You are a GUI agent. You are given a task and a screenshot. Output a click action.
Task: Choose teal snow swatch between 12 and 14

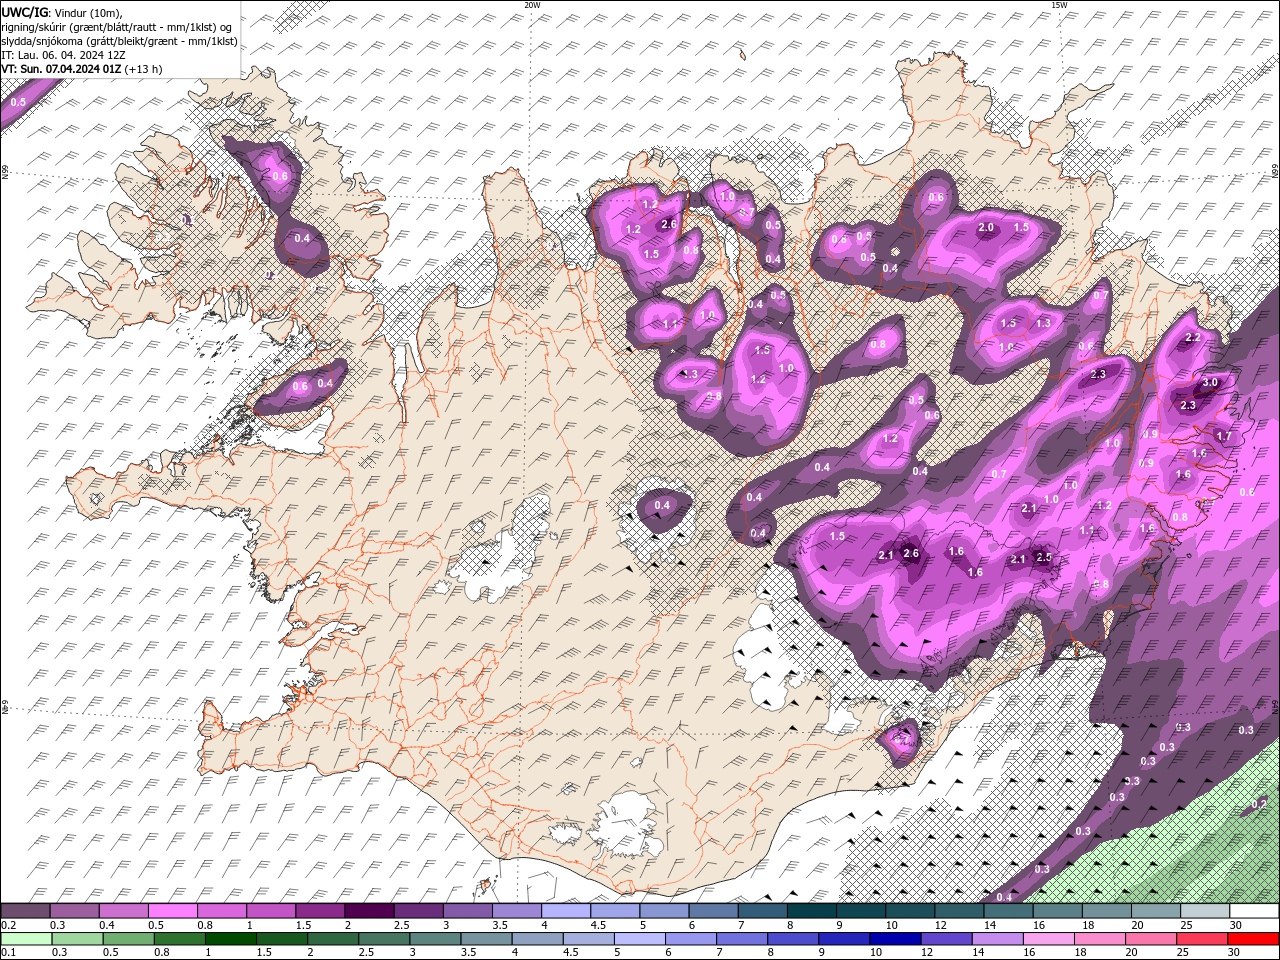coord(959,911)
